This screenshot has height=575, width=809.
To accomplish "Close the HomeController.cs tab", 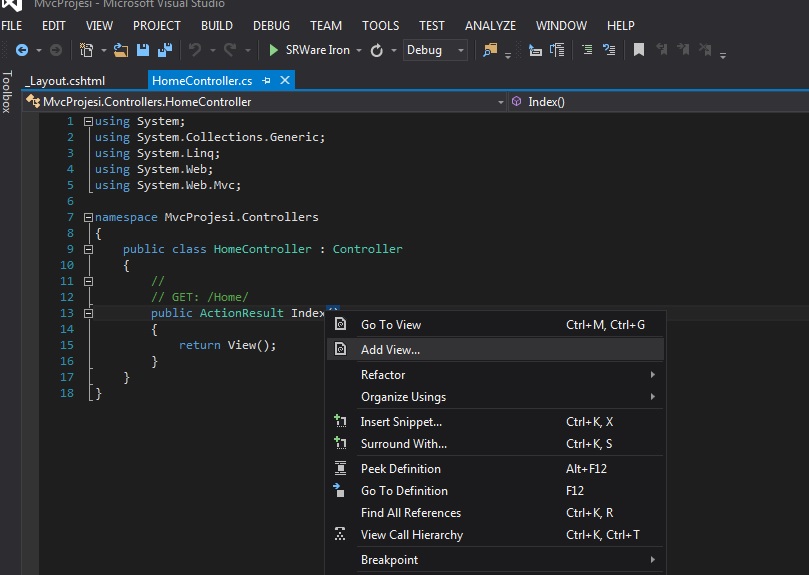I will coord(285,81).
